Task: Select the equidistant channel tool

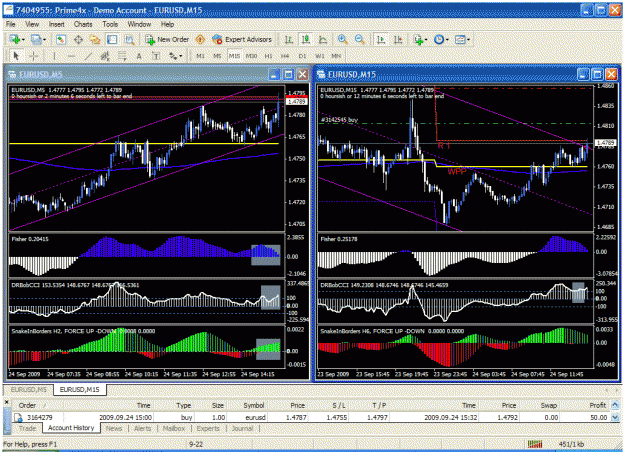Action: [x=105, y=56]
